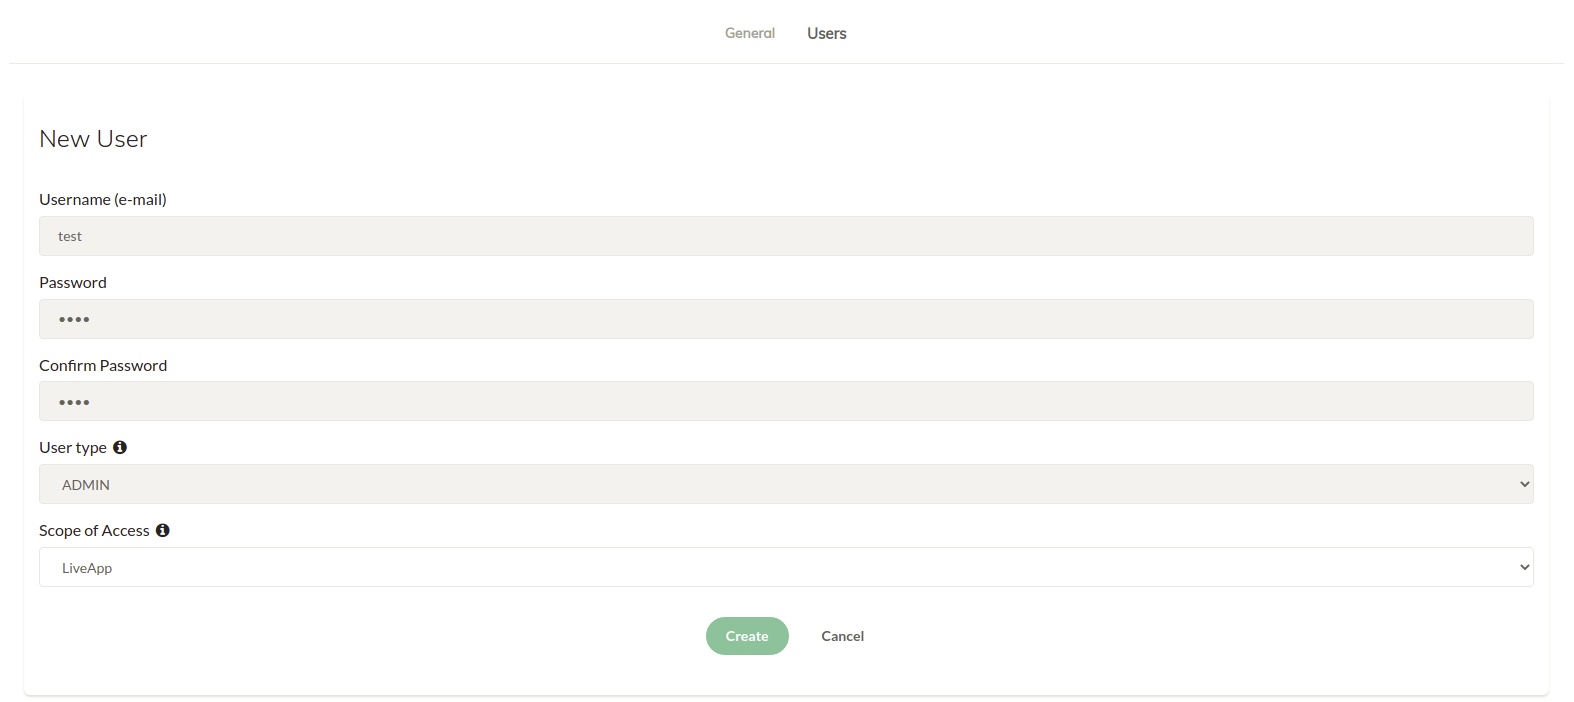Cancel new user creation
The height and width of the screenshot is (702, 1574).
click(843, 636)
